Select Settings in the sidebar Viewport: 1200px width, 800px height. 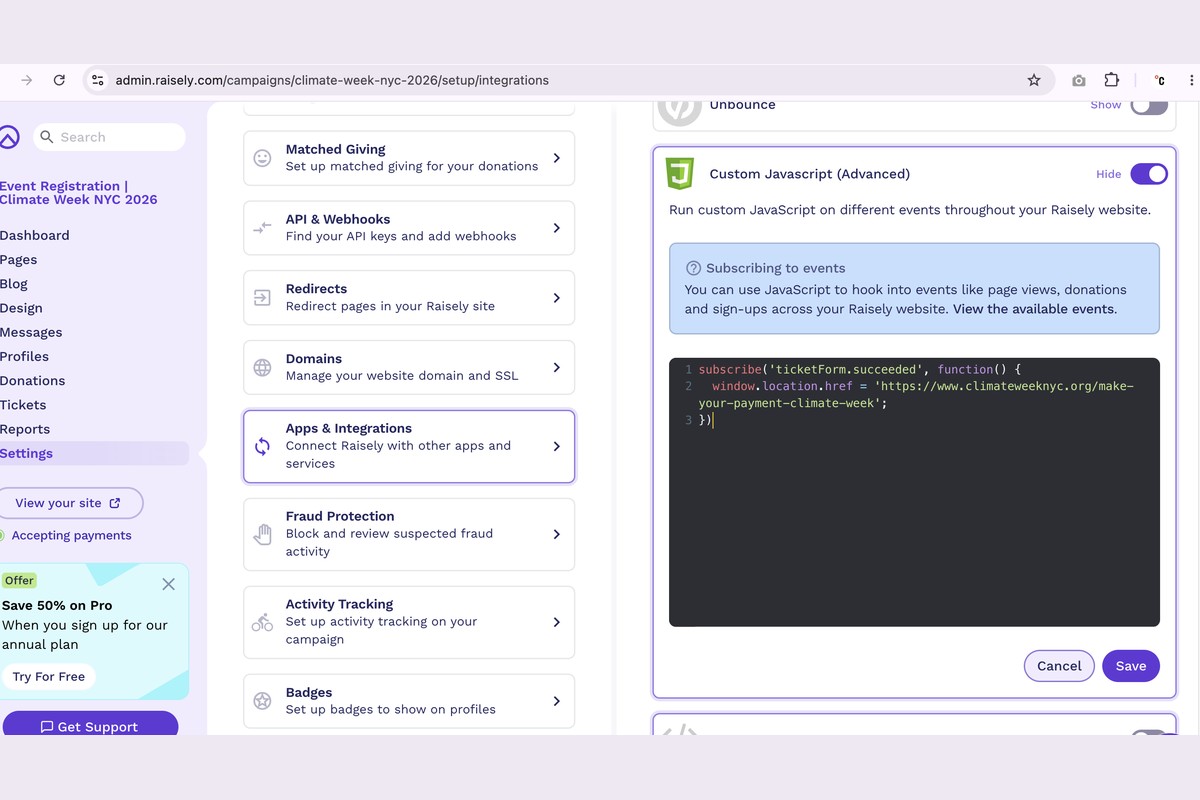(x=27, y=453)
